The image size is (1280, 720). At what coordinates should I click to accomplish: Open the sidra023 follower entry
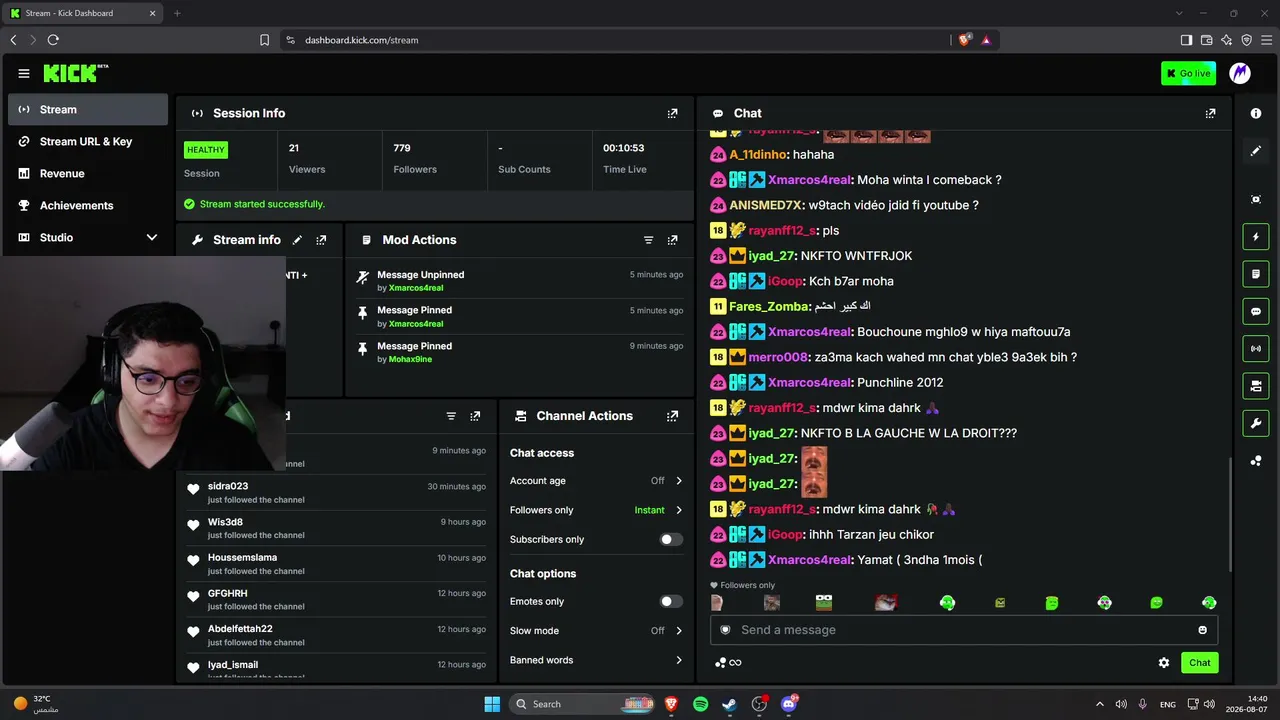coord(338,492)
